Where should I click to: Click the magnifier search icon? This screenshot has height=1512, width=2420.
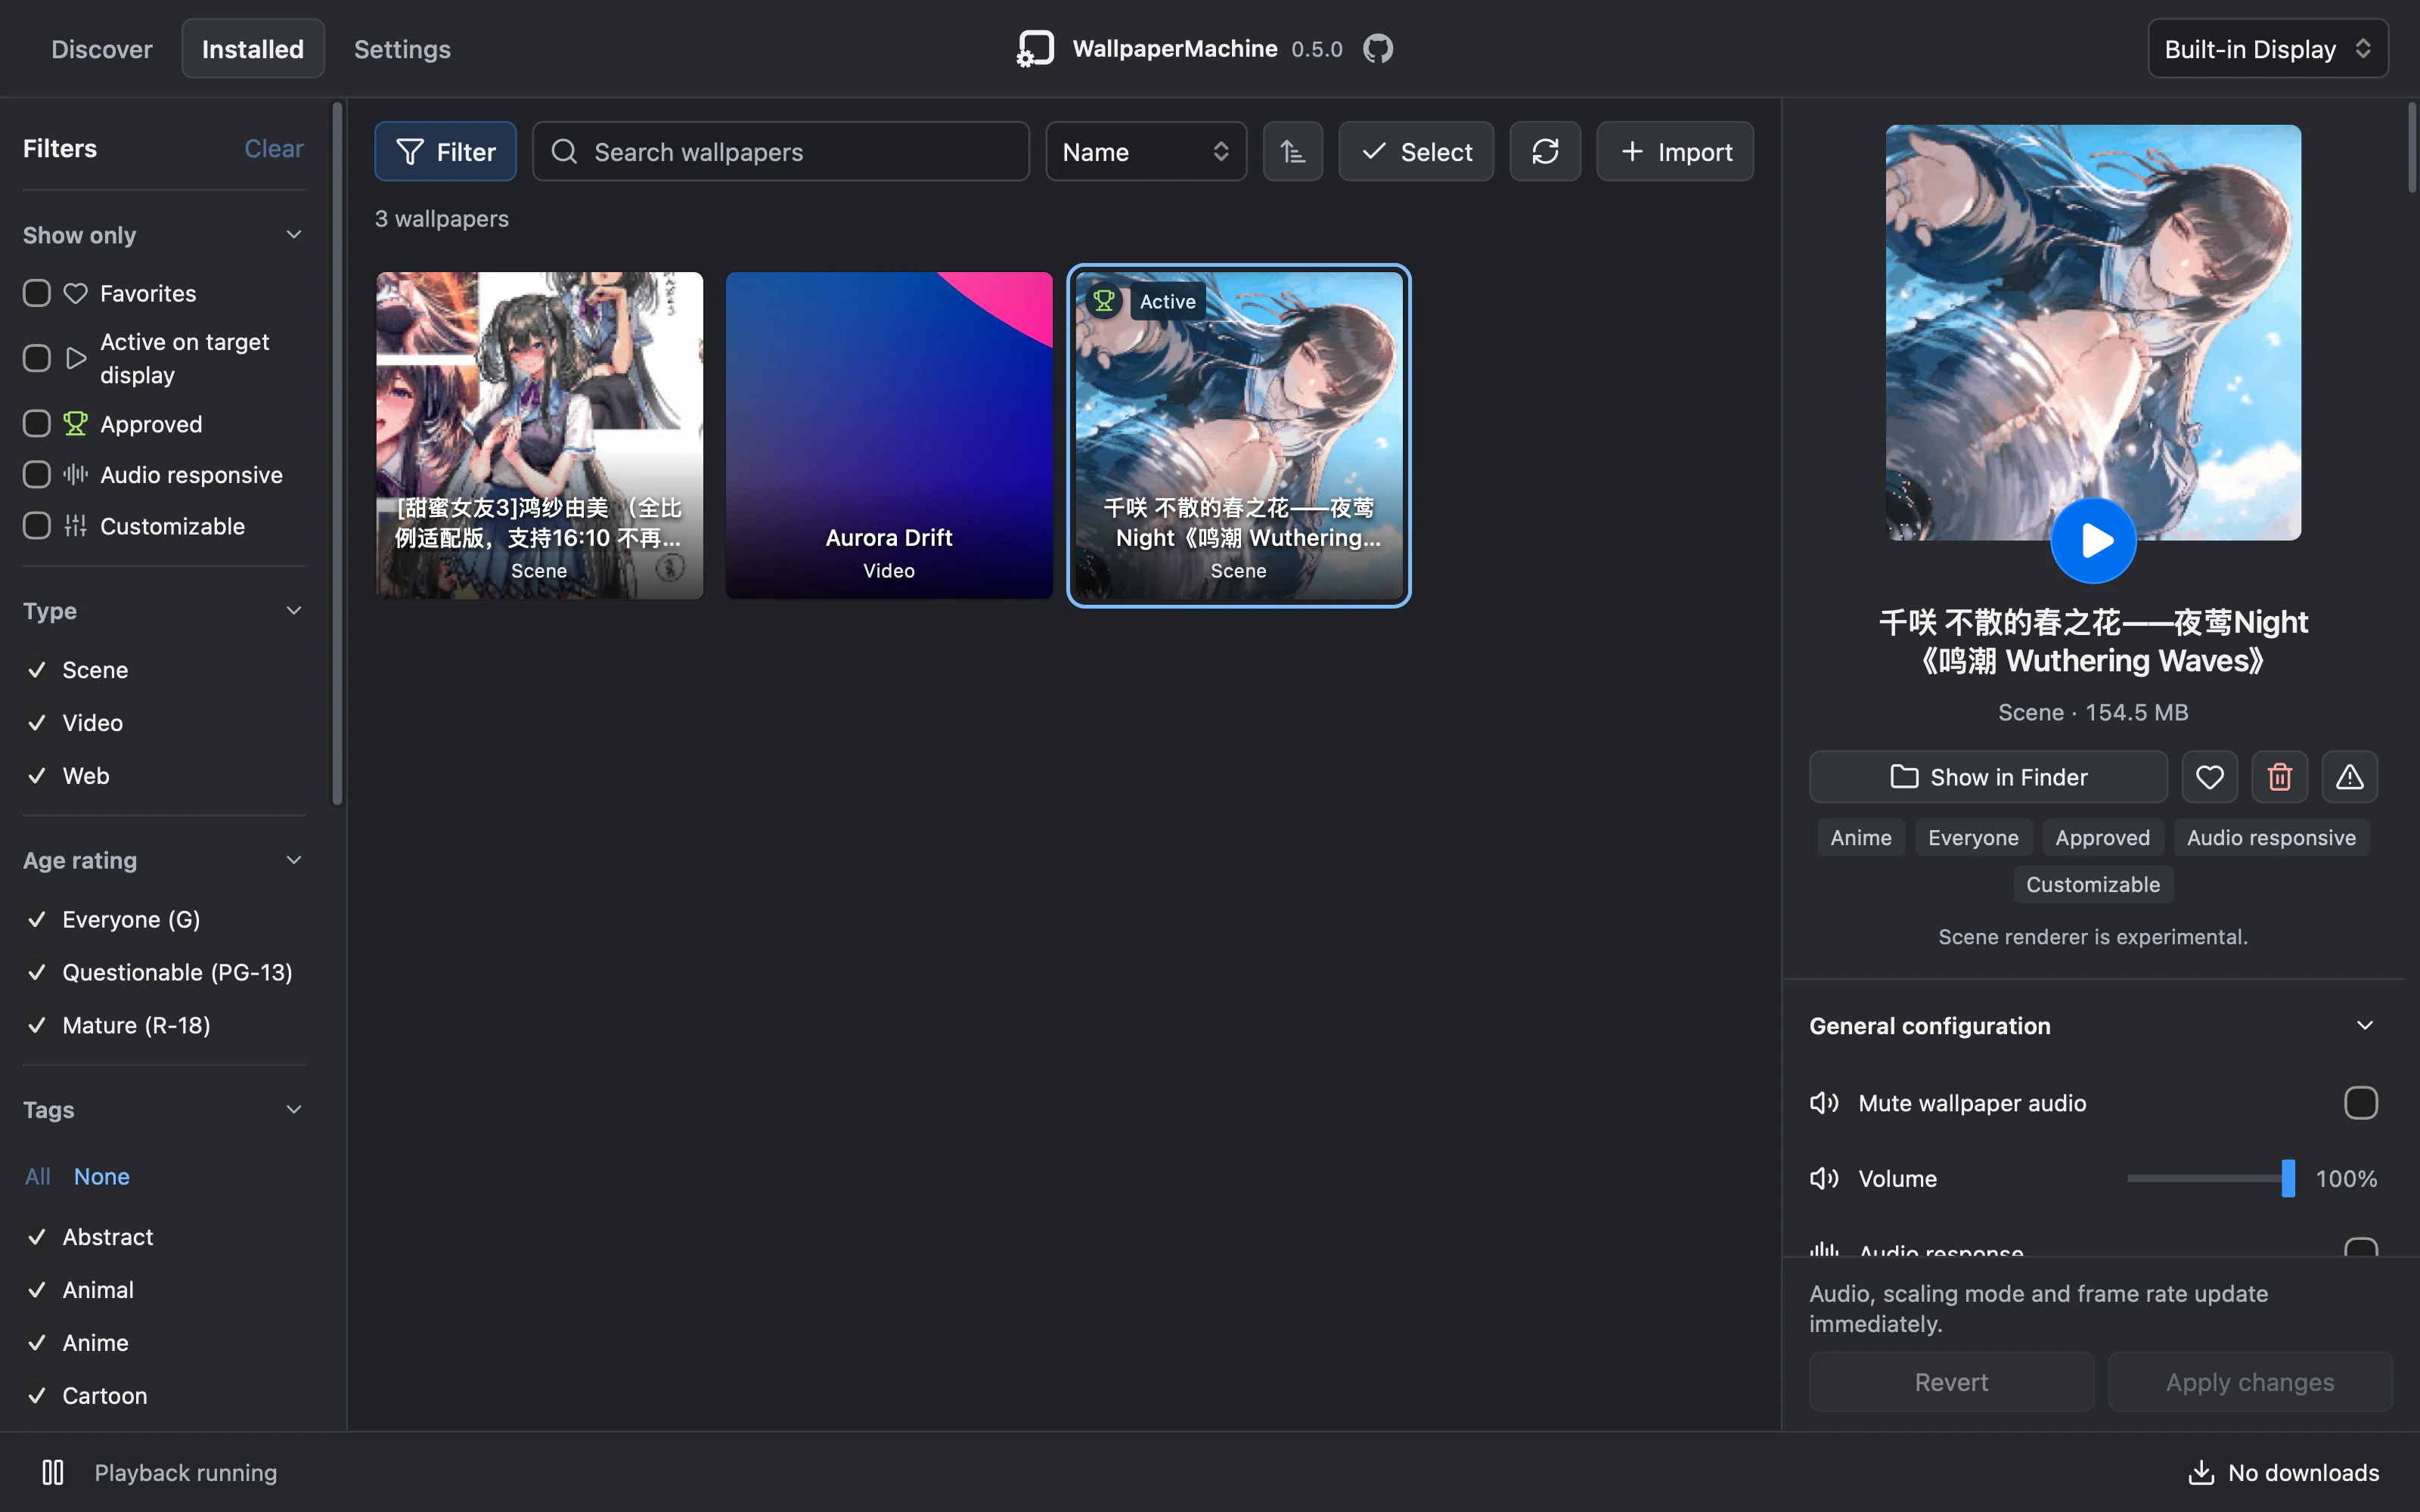pyautogui.click(x=564, y=151)
